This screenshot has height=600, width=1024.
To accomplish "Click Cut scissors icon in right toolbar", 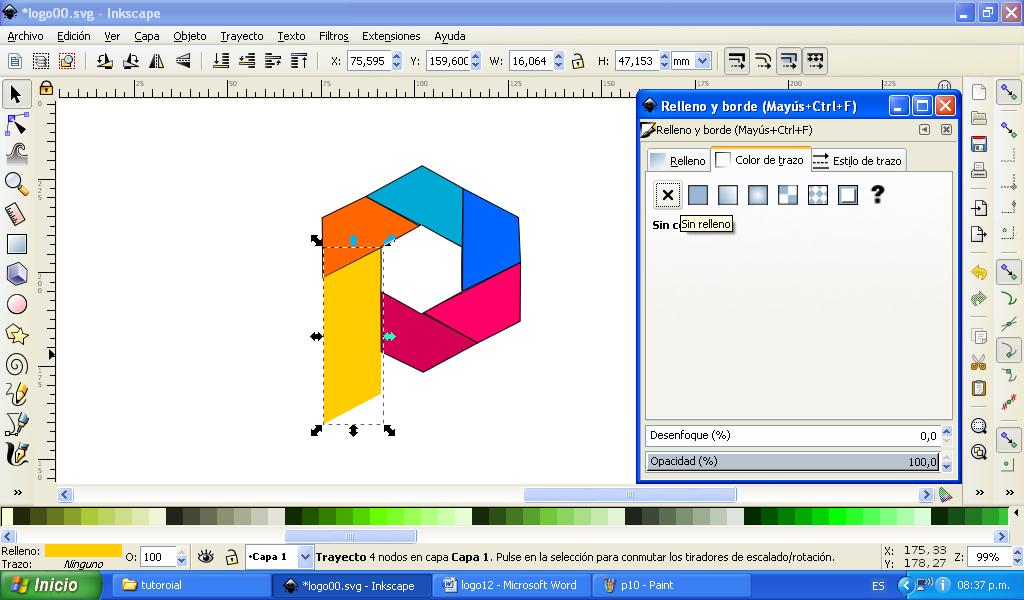I will 978,362.
